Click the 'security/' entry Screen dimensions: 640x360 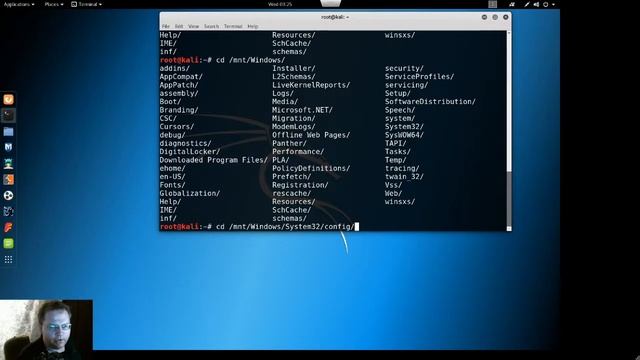click(404, 68)
